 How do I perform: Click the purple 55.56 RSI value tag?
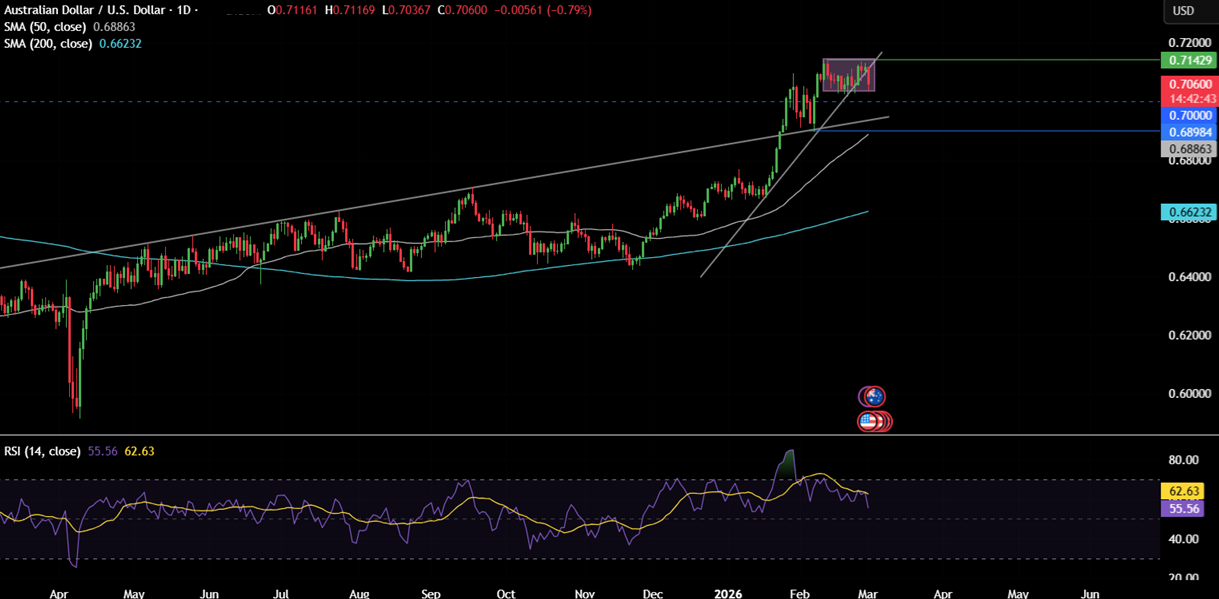tap(1188, 508)
